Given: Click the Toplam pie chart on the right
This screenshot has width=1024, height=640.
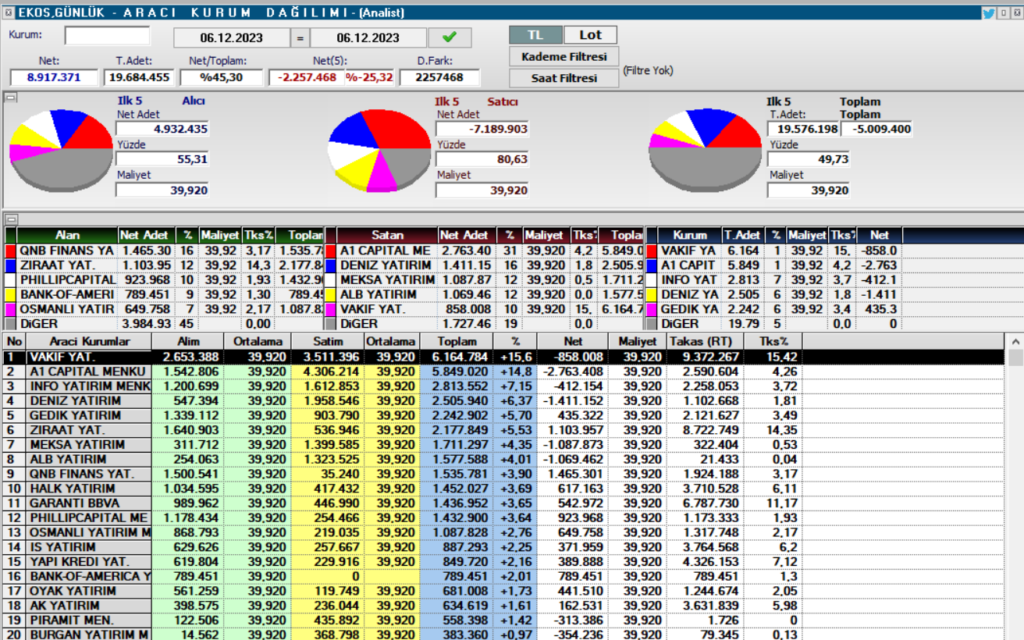Looking at the screenshot, I should pyautogui.click(x=706, y=145).
